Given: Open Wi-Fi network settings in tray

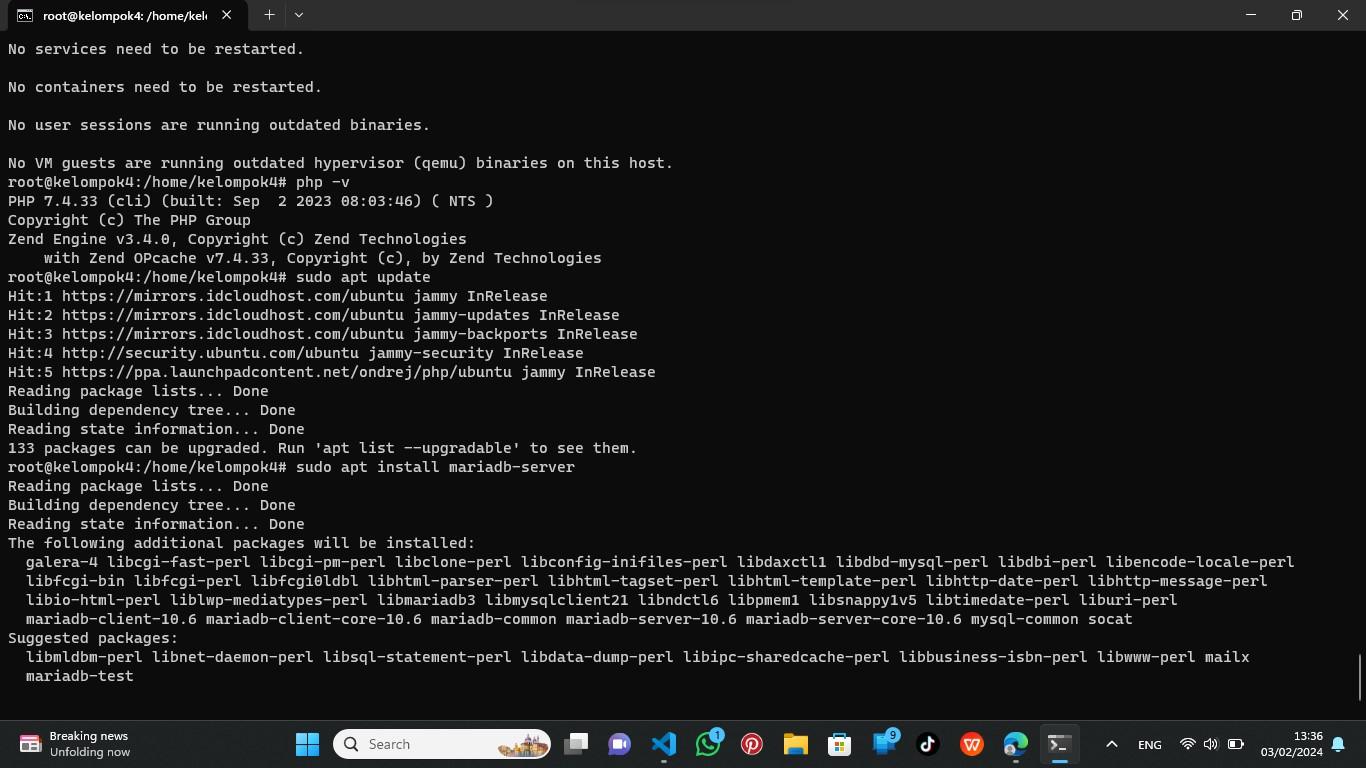Looking at the screenshot, I should (1187, 744).
